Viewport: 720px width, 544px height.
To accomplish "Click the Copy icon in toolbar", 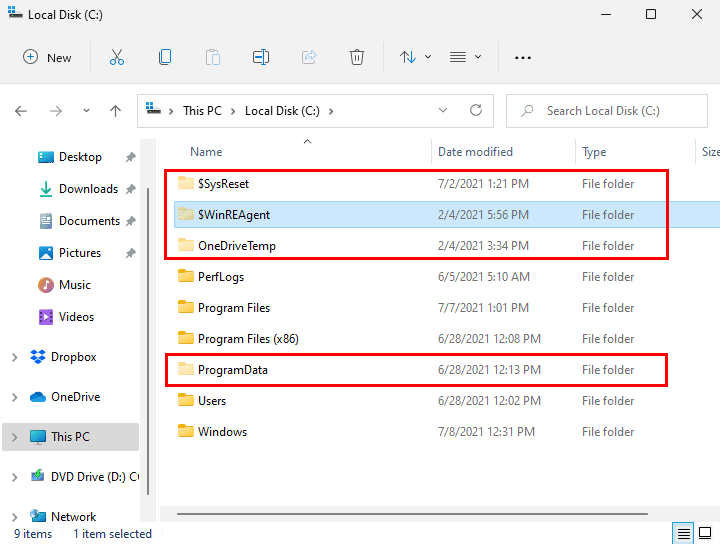I will pyautogui.click(x=165, y=57).
